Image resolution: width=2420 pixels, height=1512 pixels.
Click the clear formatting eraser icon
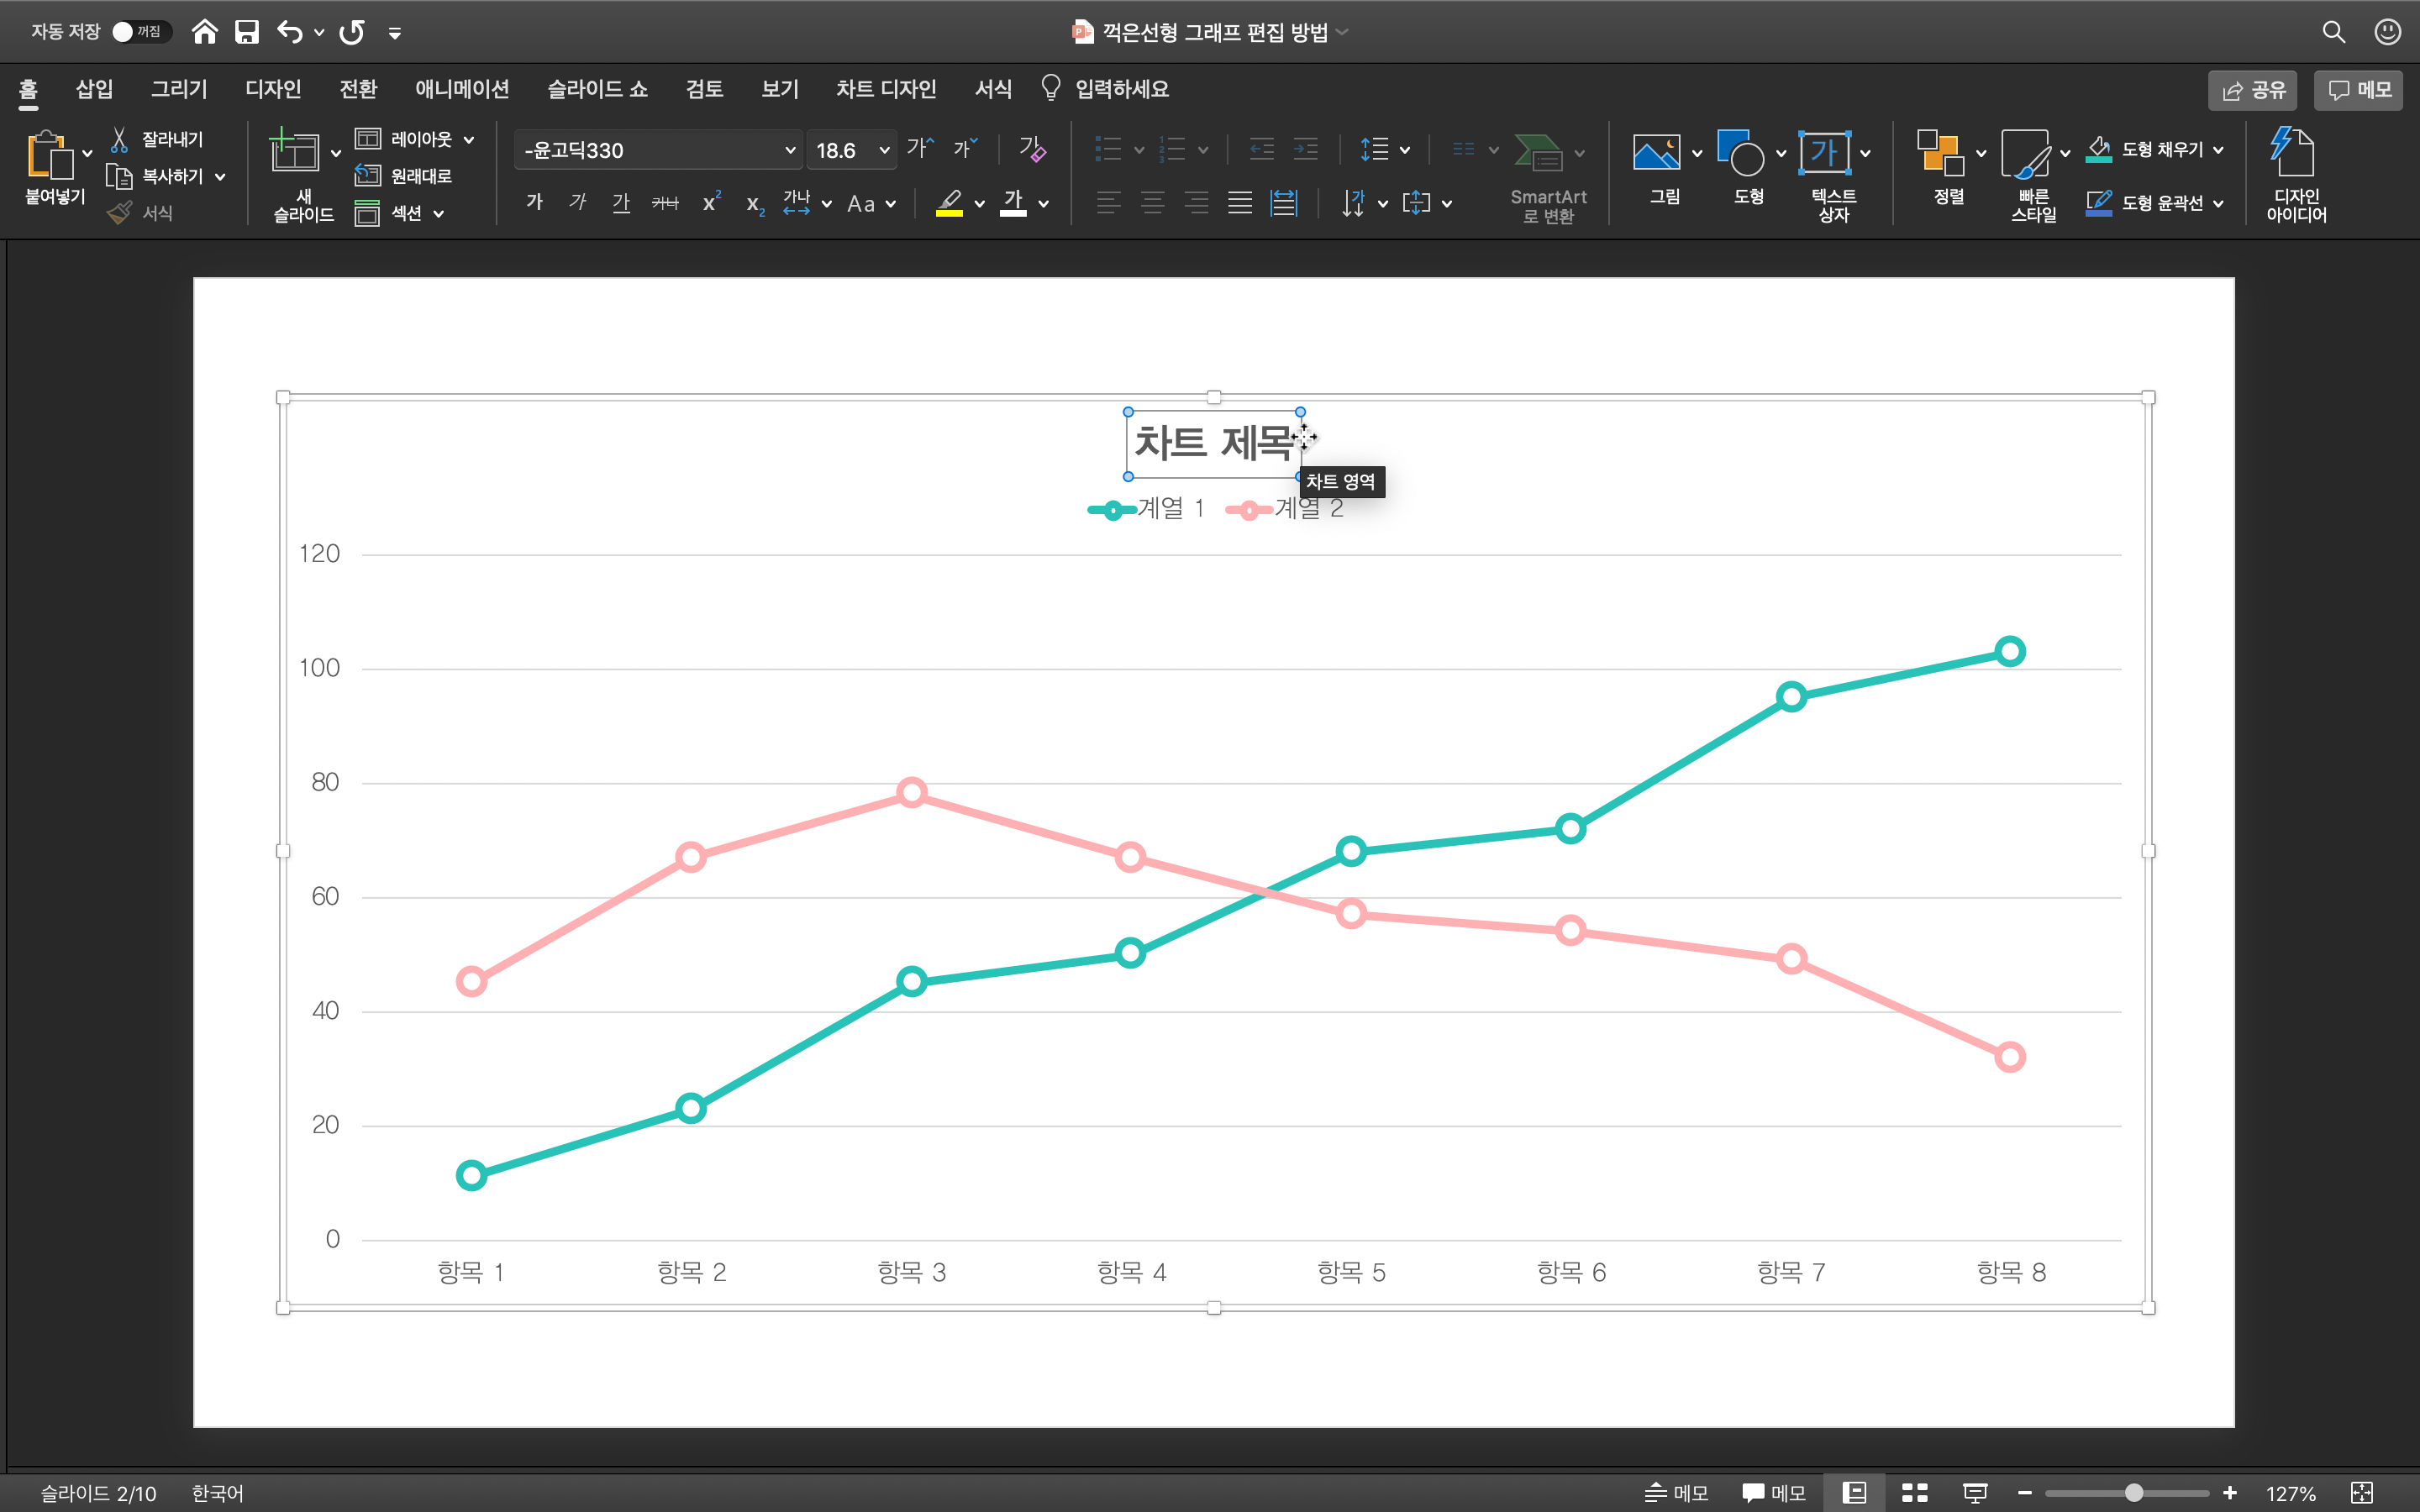(1032, 149)
